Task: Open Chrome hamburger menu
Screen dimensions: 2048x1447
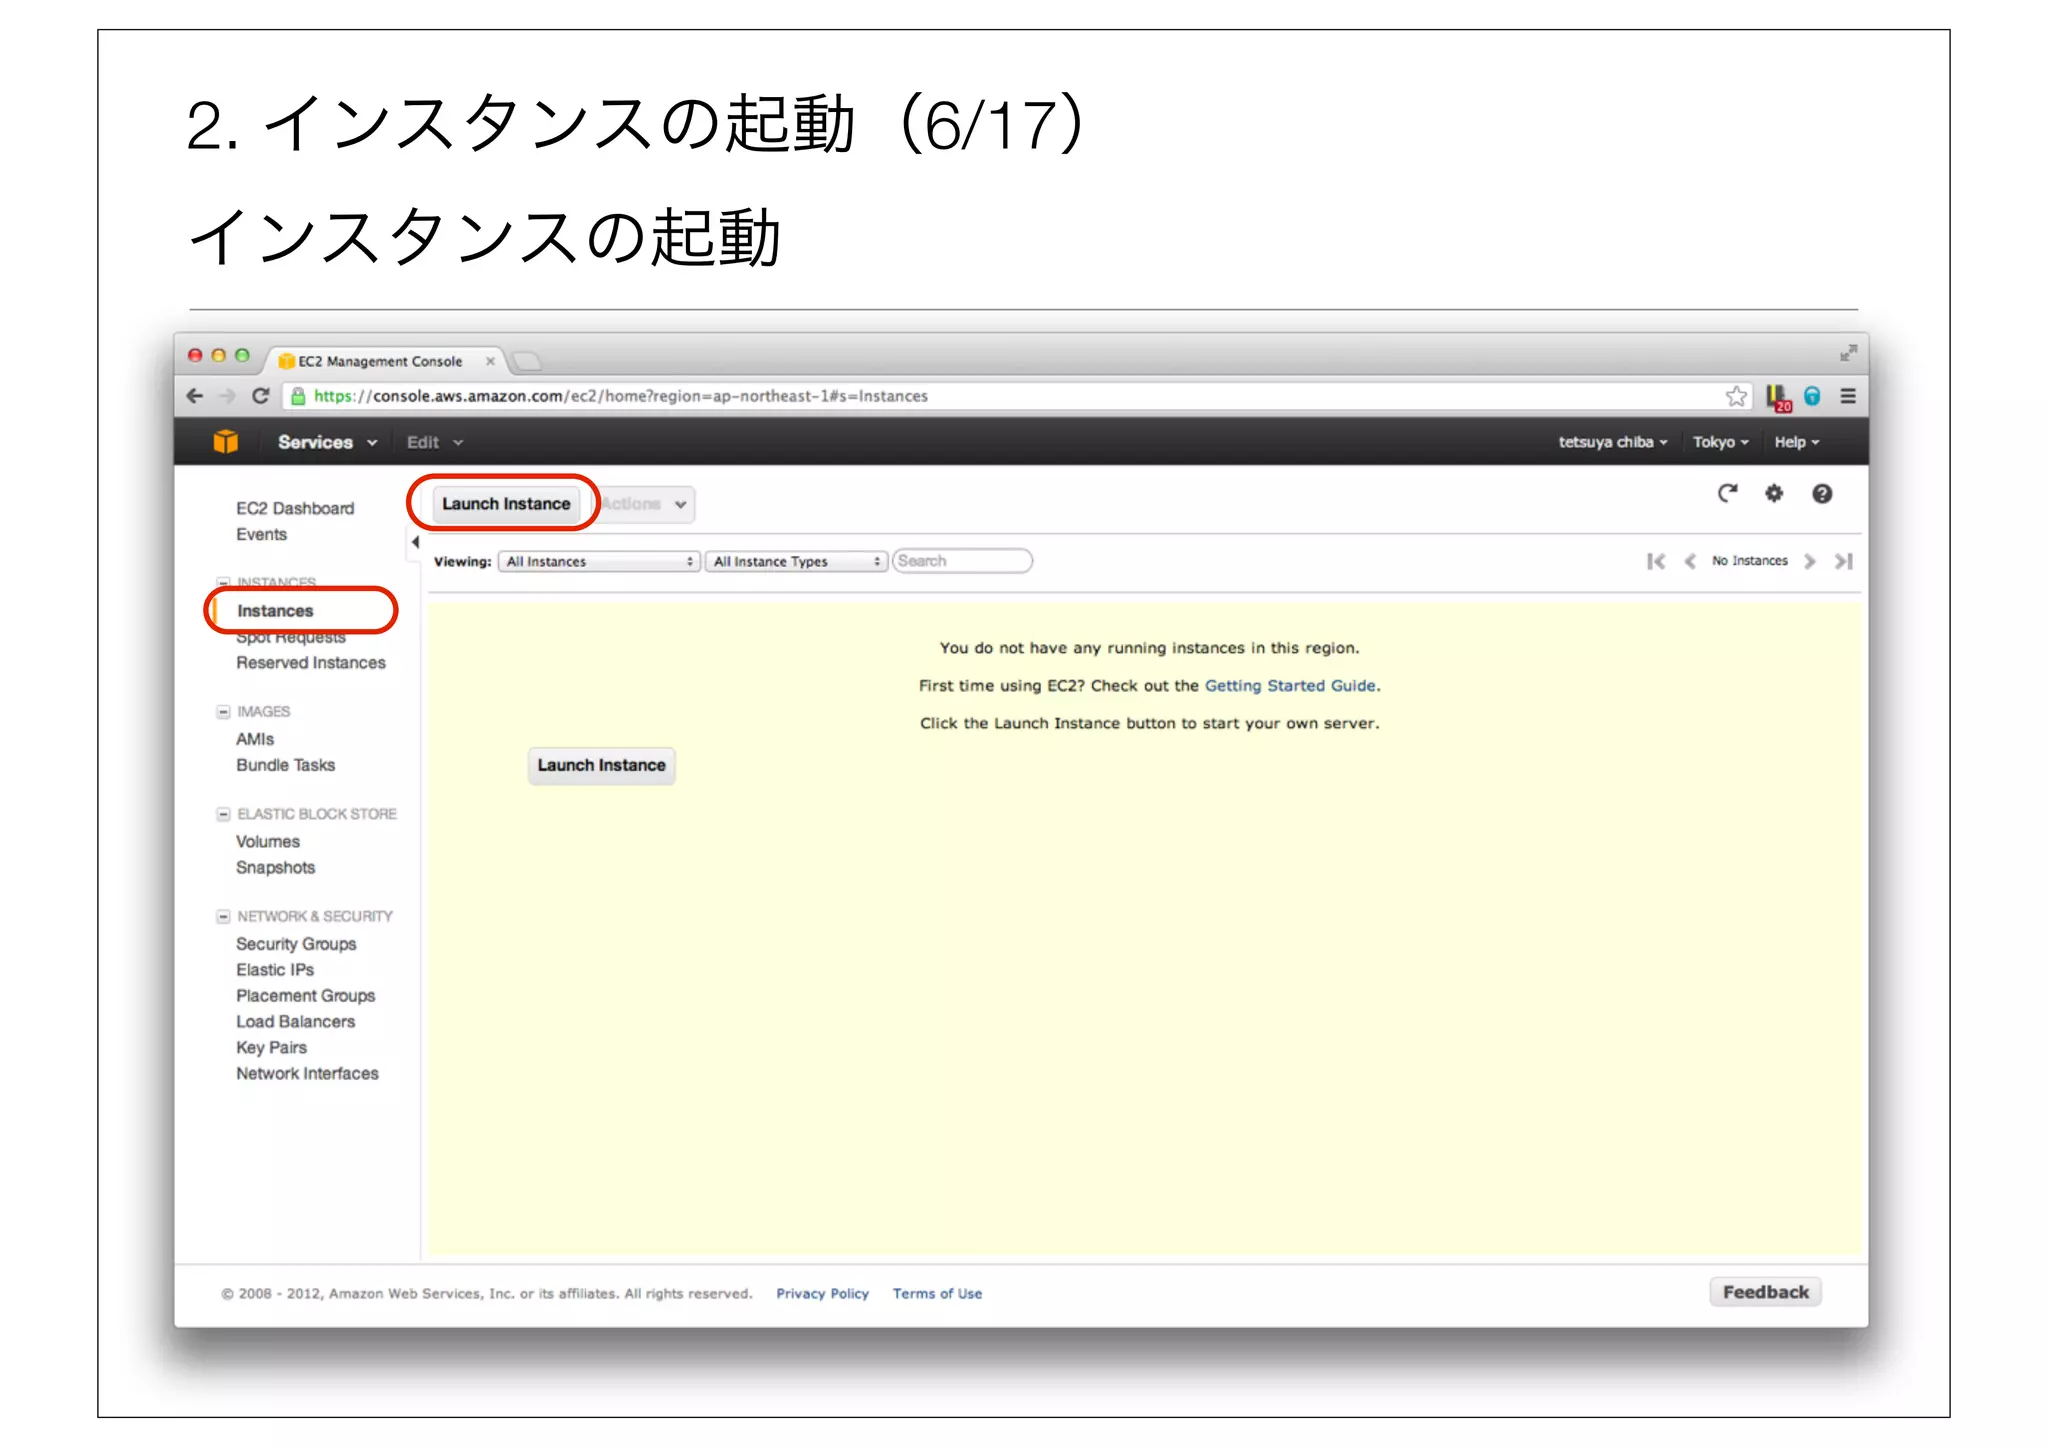Action: tap(1848, 396)
